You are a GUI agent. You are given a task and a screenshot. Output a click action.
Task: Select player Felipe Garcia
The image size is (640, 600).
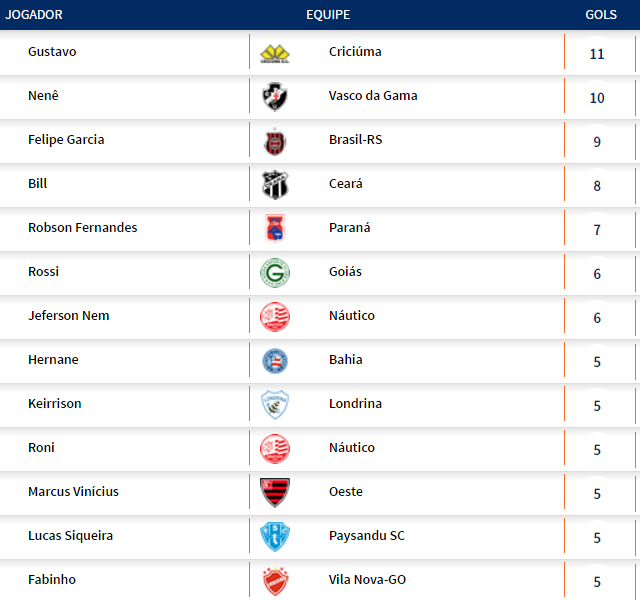coord(66,140)
